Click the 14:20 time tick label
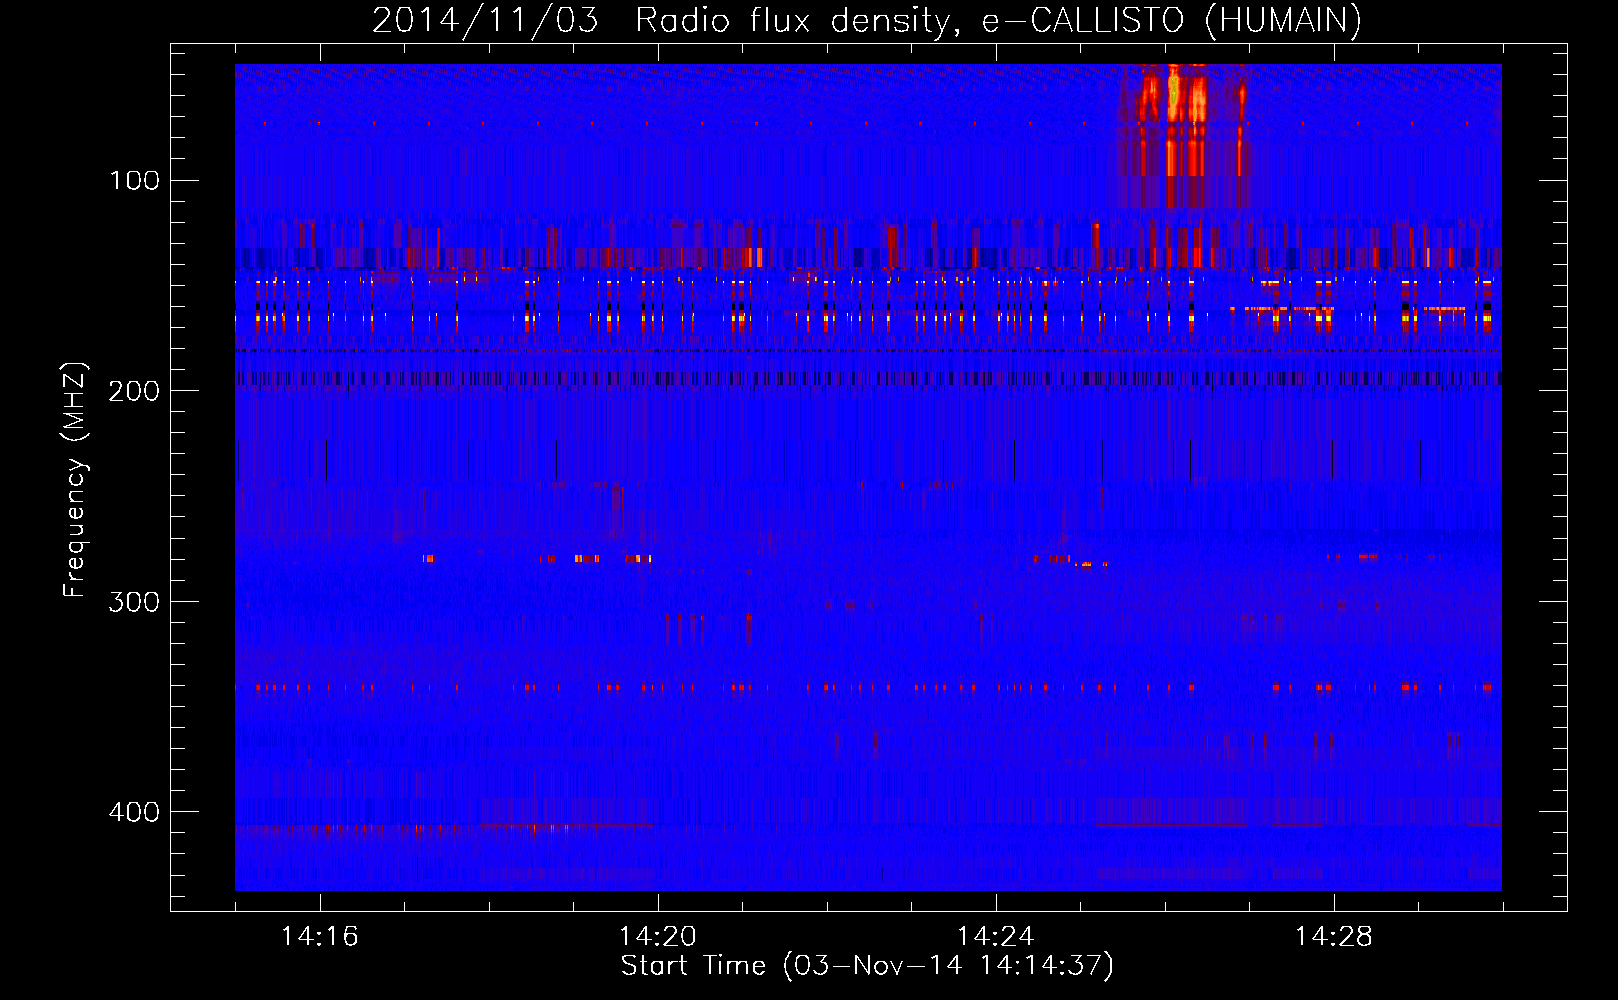The image size is (1618, 1000). [x=658, y=937]
